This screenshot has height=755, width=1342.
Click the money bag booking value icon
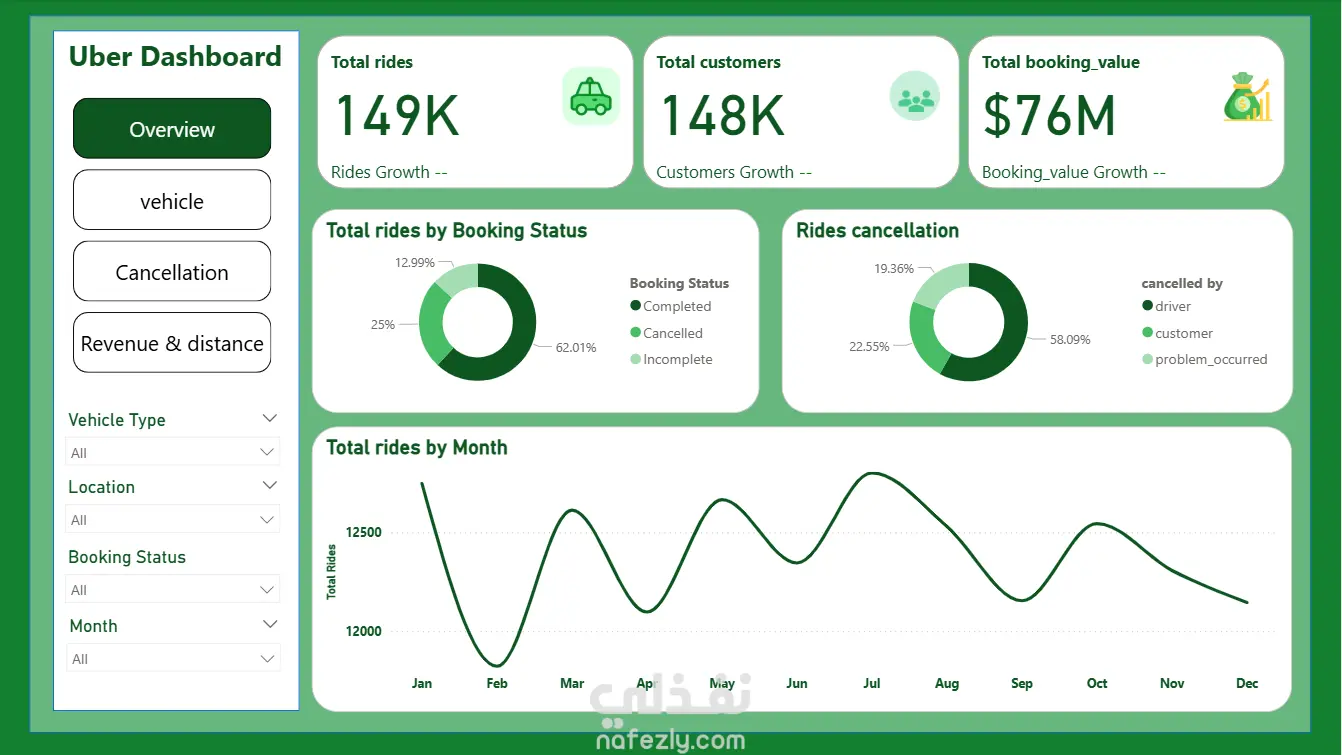point(1246,97)
